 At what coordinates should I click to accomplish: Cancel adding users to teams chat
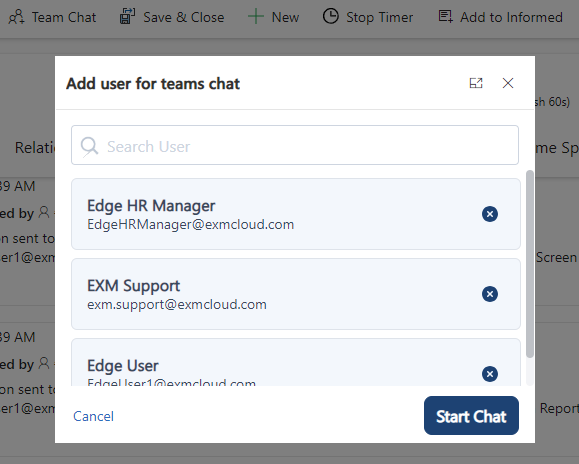[93, 416]
